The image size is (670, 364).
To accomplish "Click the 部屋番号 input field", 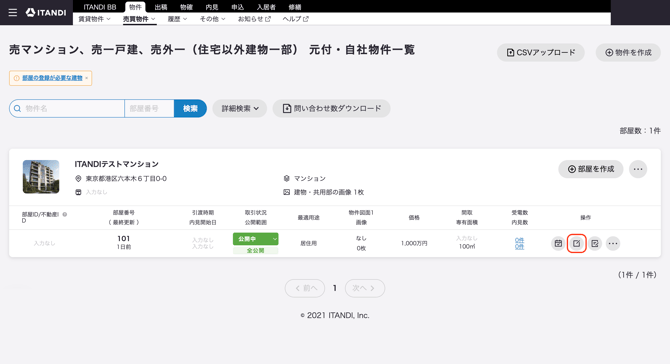I will (x=149, y=109).
